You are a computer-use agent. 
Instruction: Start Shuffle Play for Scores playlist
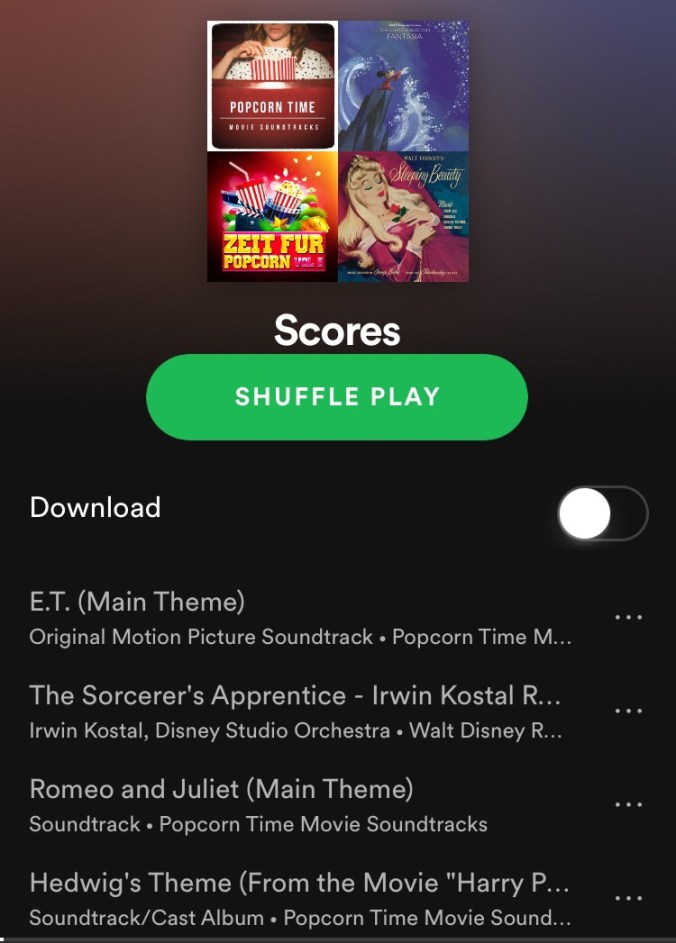[x=337, y=397]
